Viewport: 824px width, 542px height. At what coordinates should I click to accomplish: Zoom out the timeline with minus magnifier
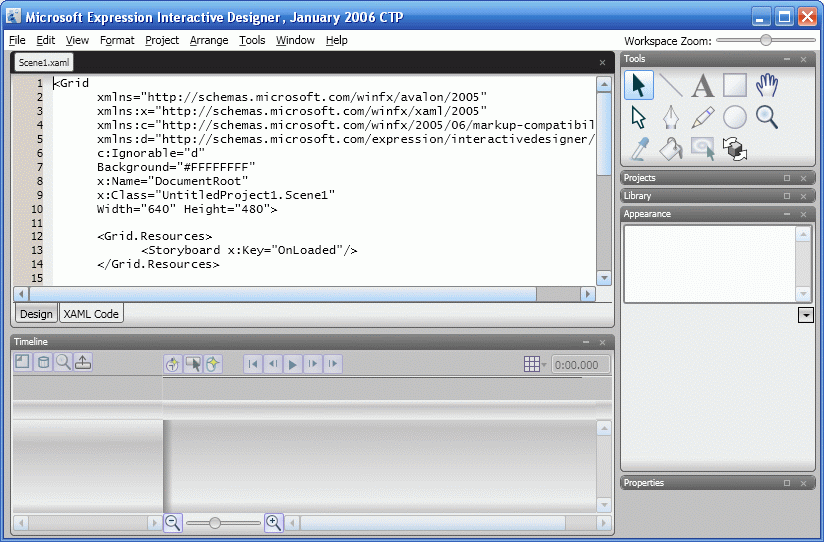coord(173,523)
